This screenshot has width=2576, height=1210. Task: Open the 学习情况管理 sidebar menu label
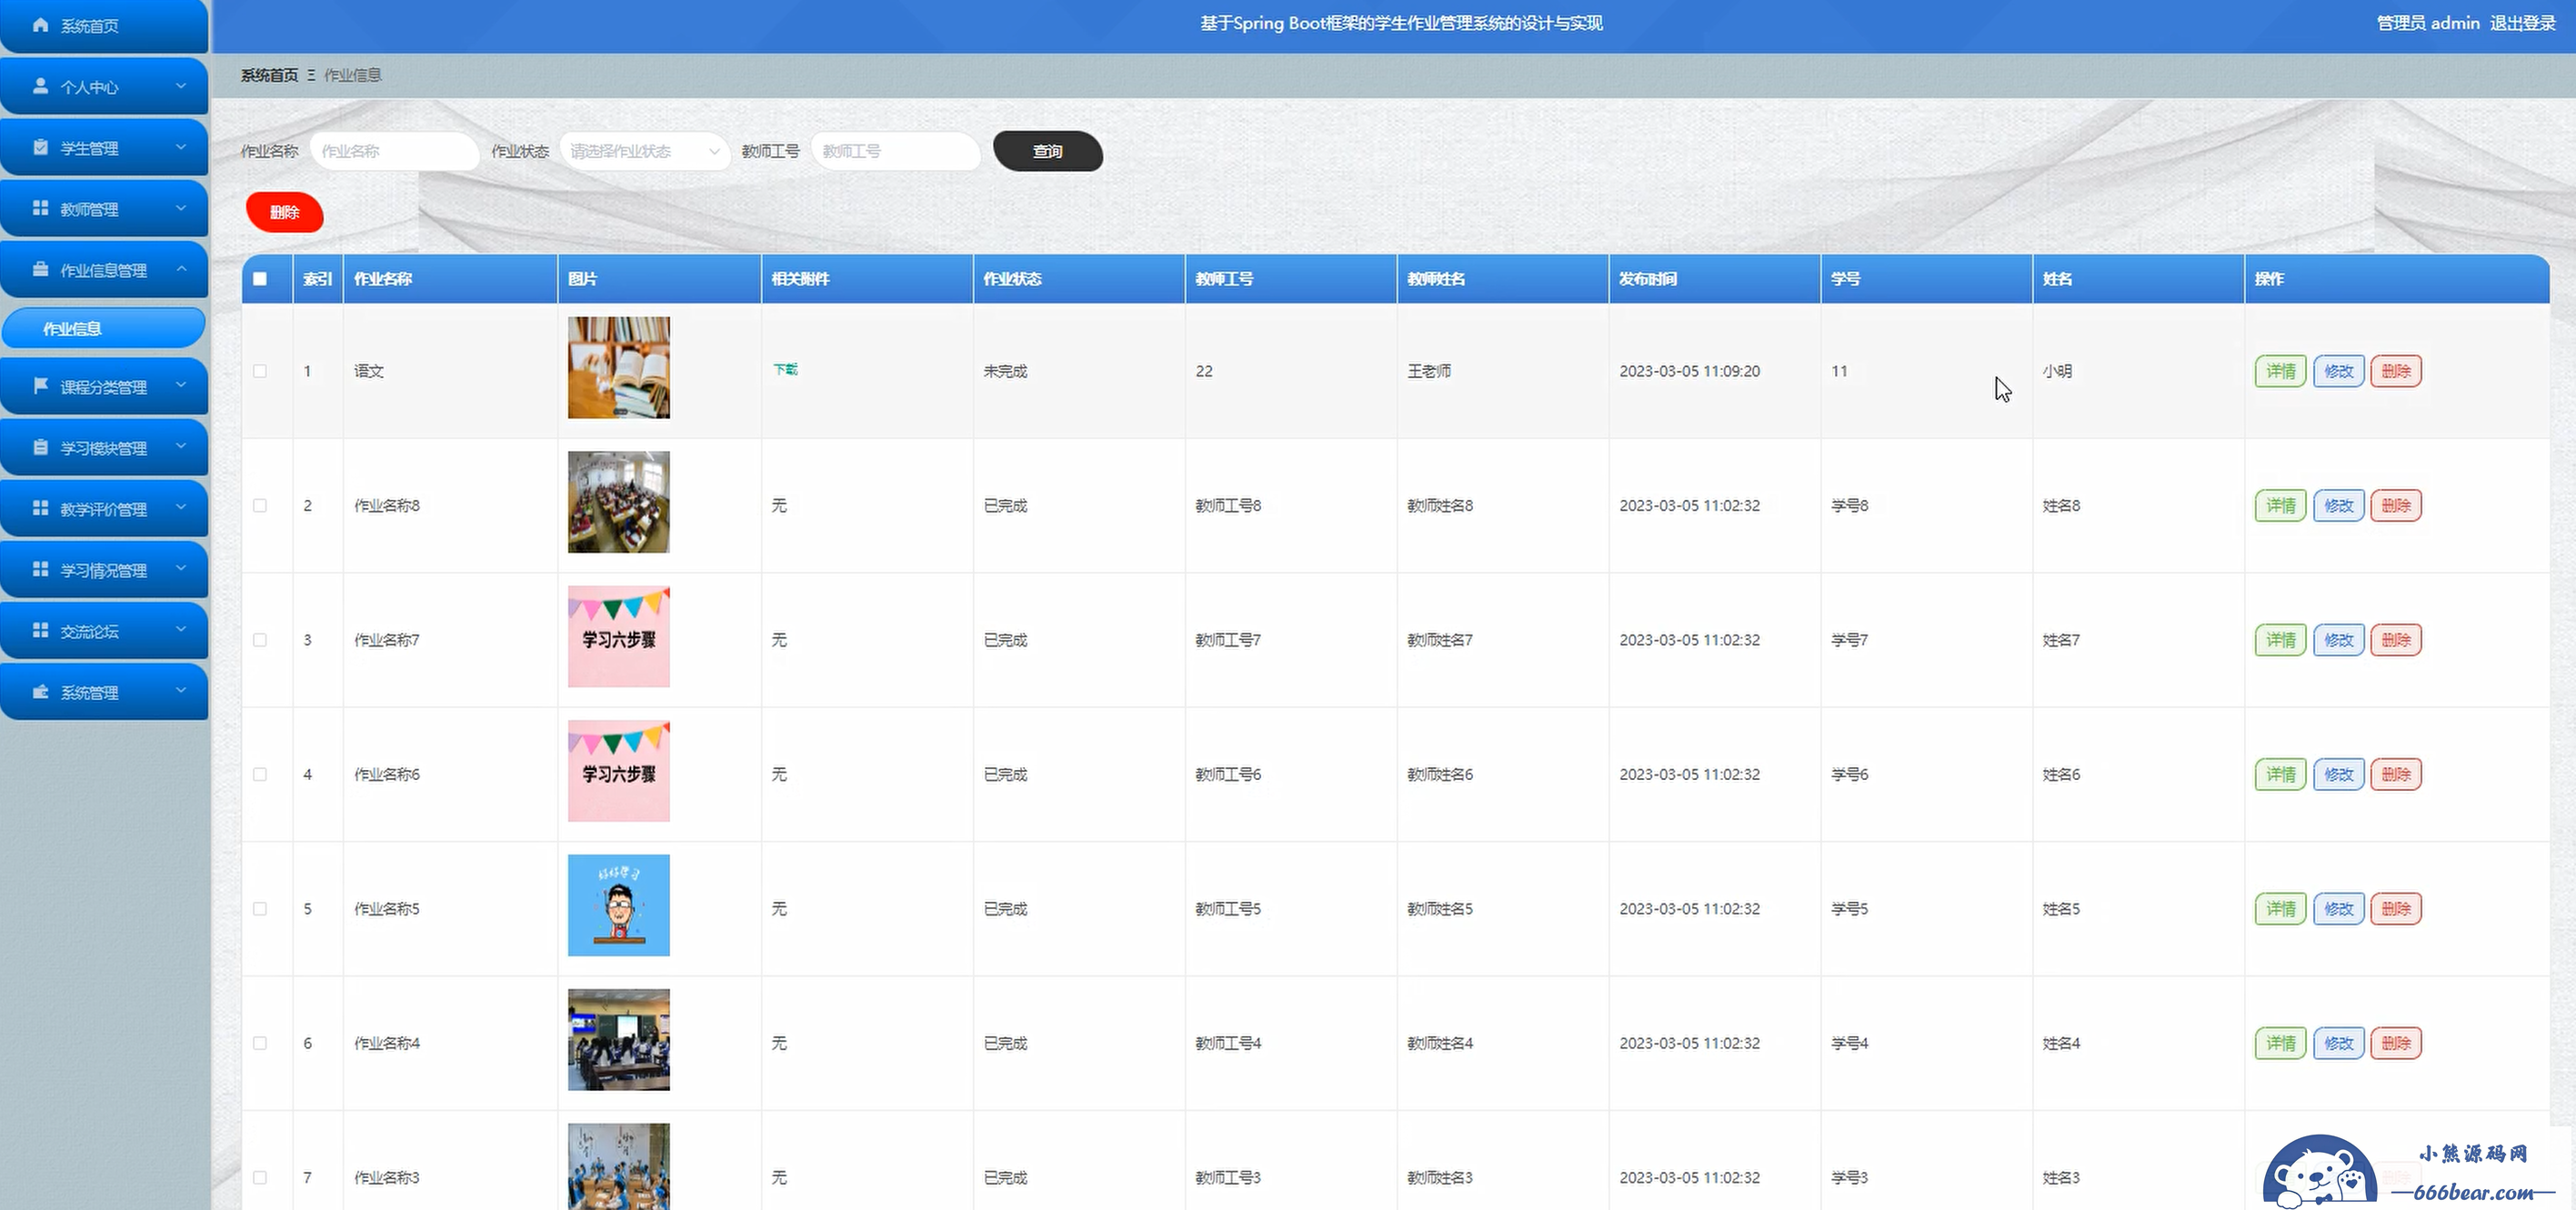coord(103,570)
